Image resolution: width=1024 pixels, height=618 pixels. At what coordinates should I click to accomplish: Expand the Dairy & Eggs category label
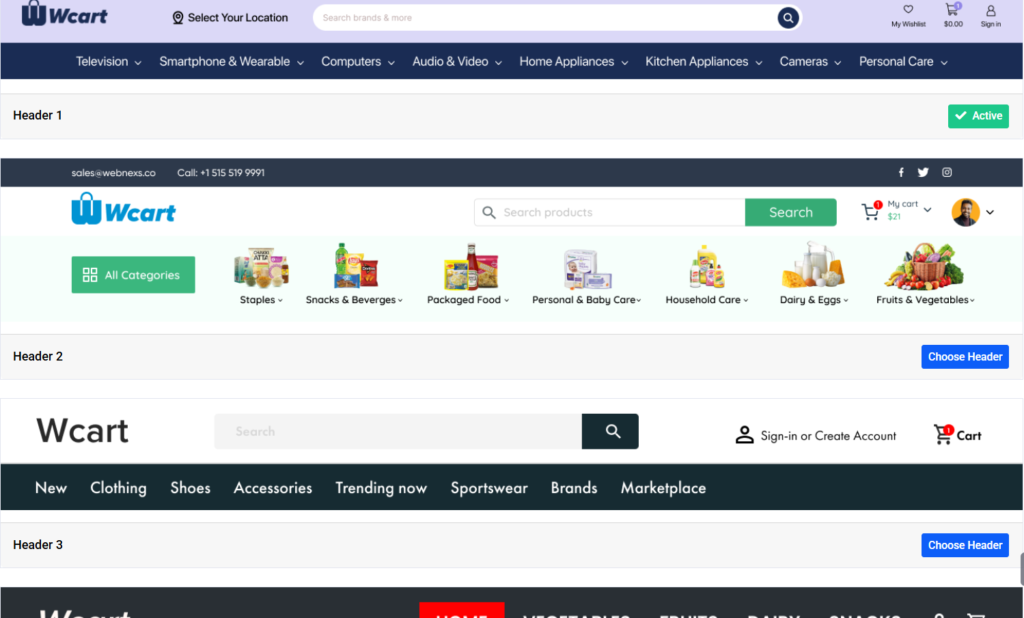[x=814, y=300]
